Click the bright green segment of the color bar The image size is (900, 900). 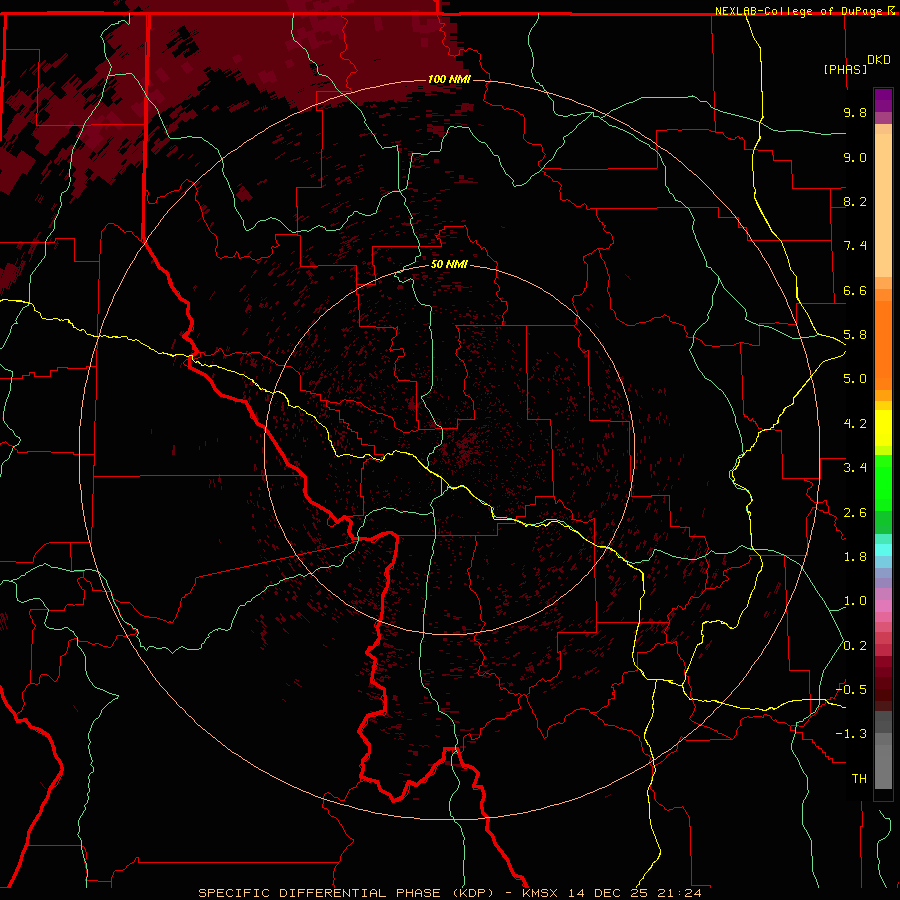pyautogui.click(x=883, y=482)
